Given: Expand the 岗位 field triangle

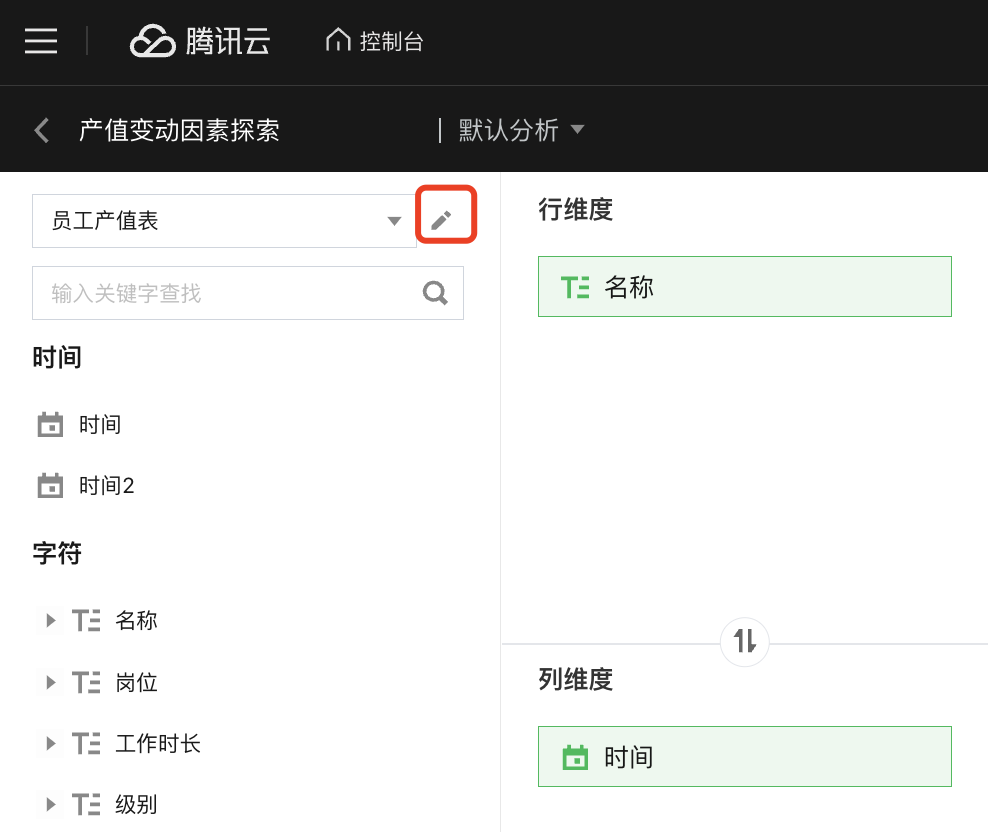Looking at the screenshot, I should (x=50, y=682).
